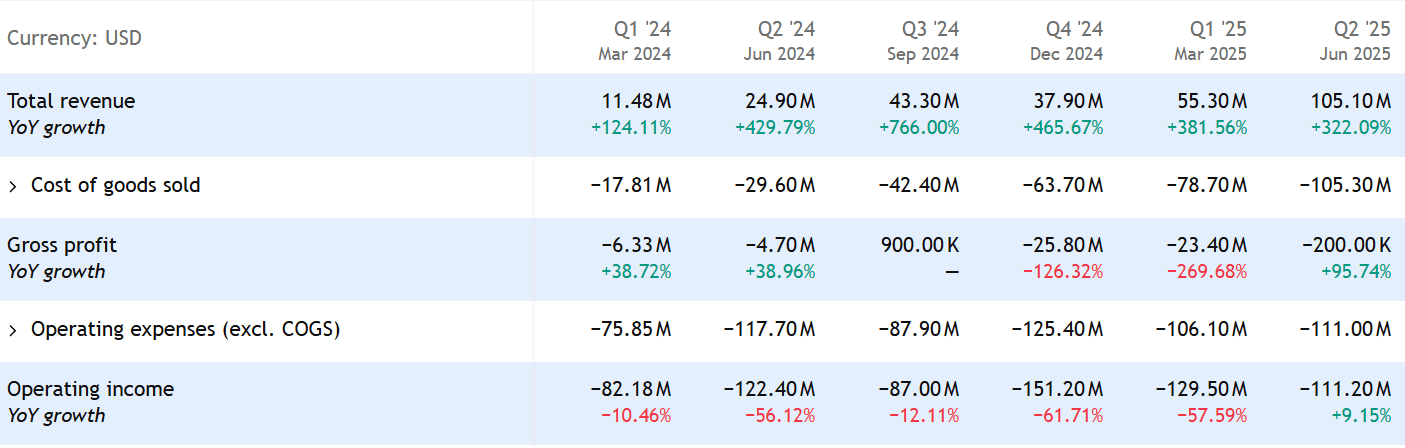Click Q1 '25 gross profit growth −269.68%

(1206, 272)
